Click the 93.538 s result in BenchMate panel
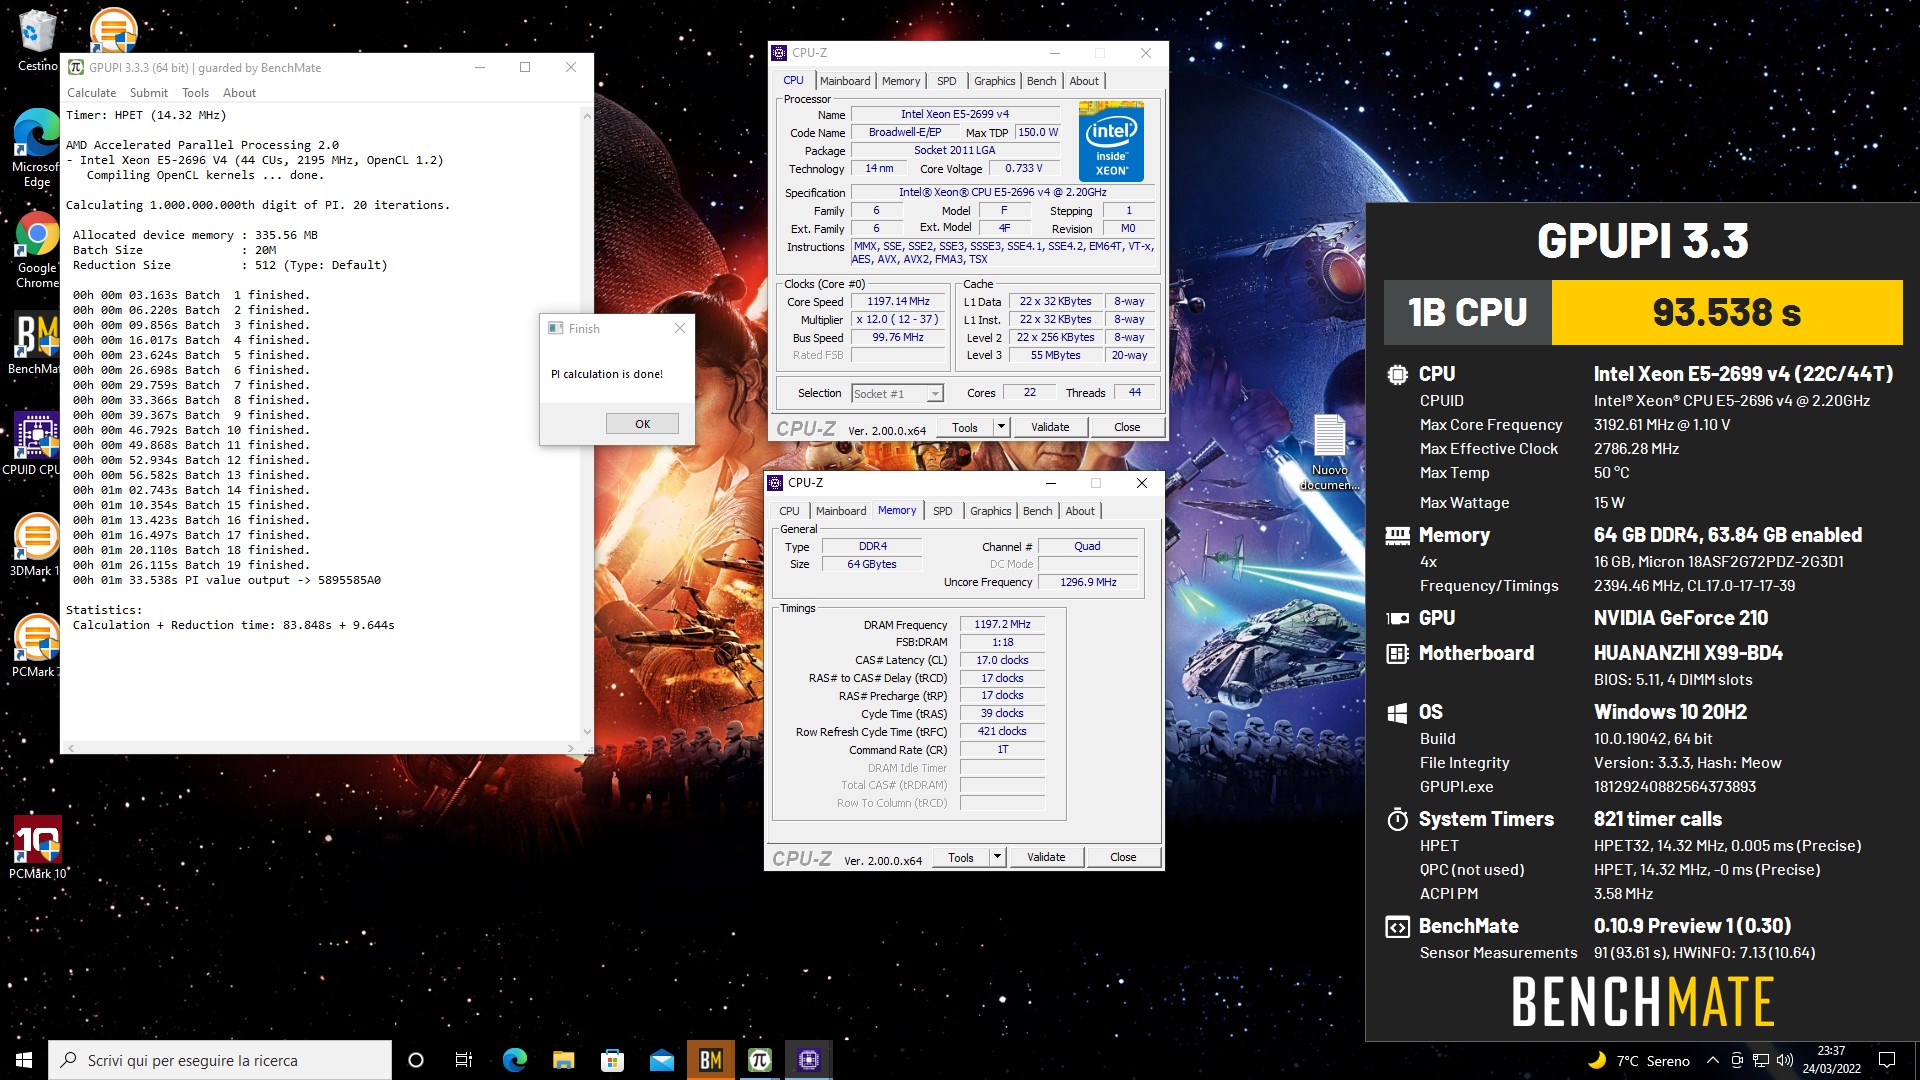Screen dimensions: 1920x1080 pos(1726,312)
